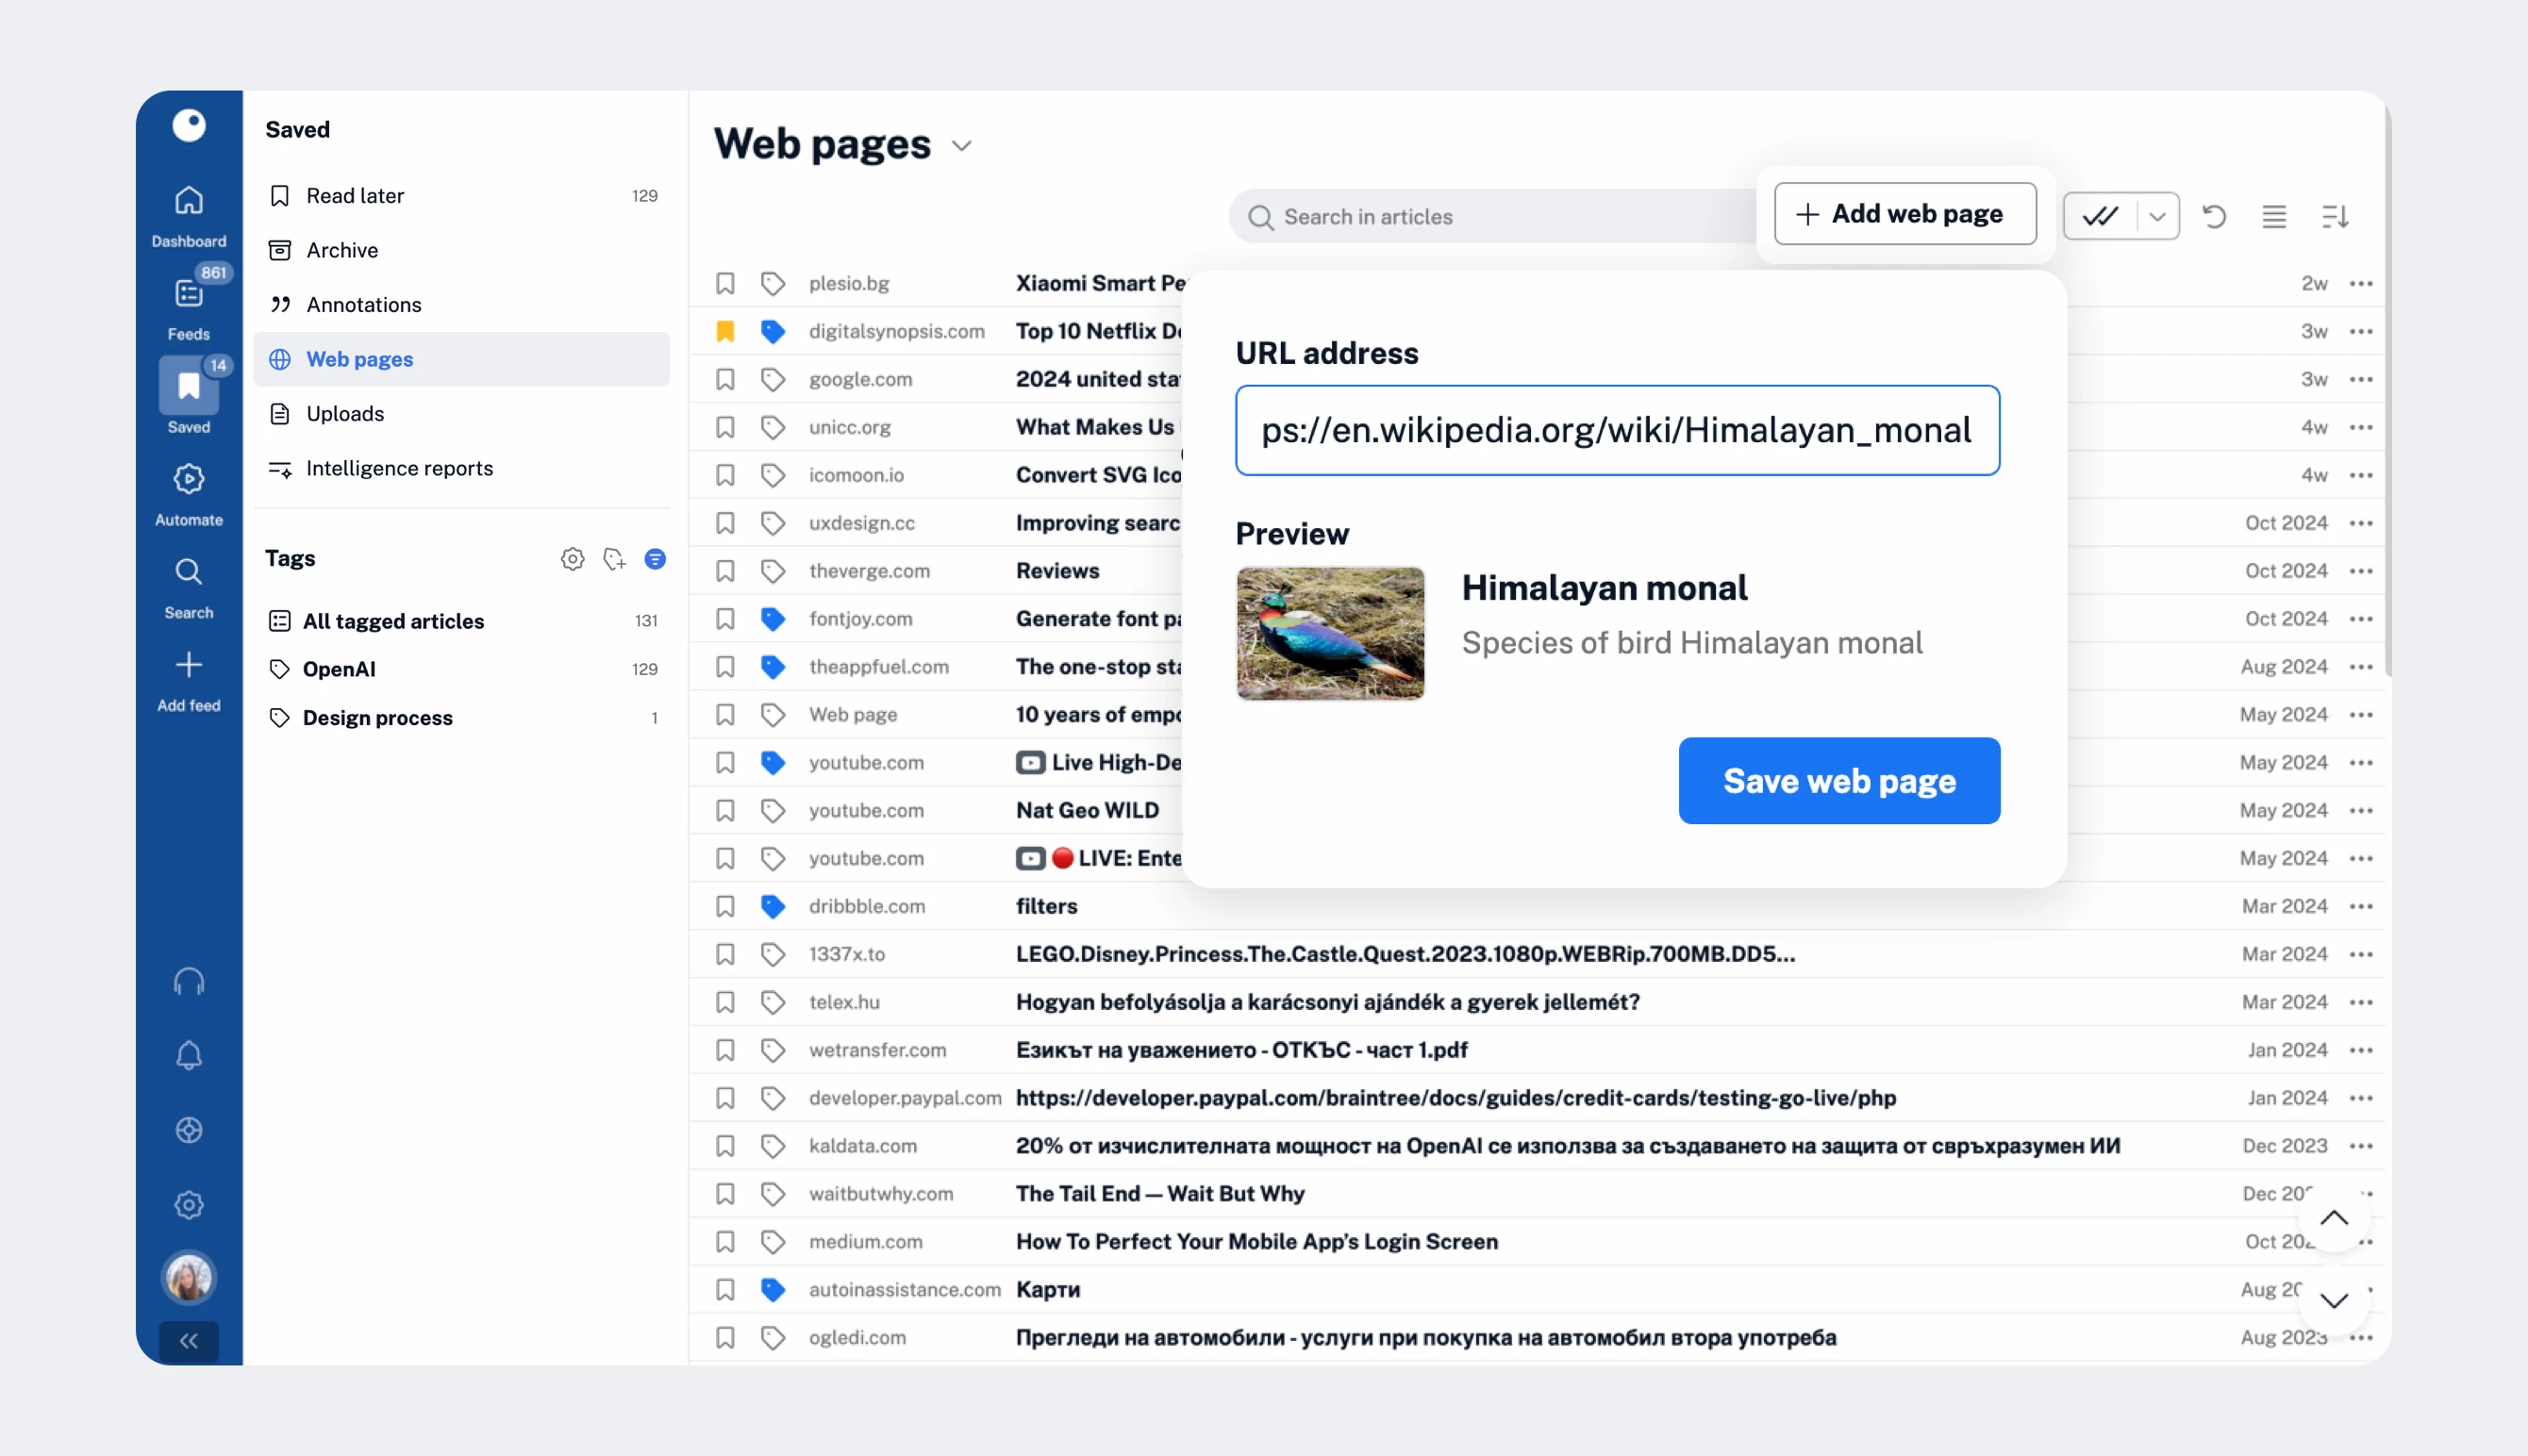Click tag icon on fontjoy.com row
Image resolution: width=2528 pixels, height=1456 pixels.
[x=772, y=619]
